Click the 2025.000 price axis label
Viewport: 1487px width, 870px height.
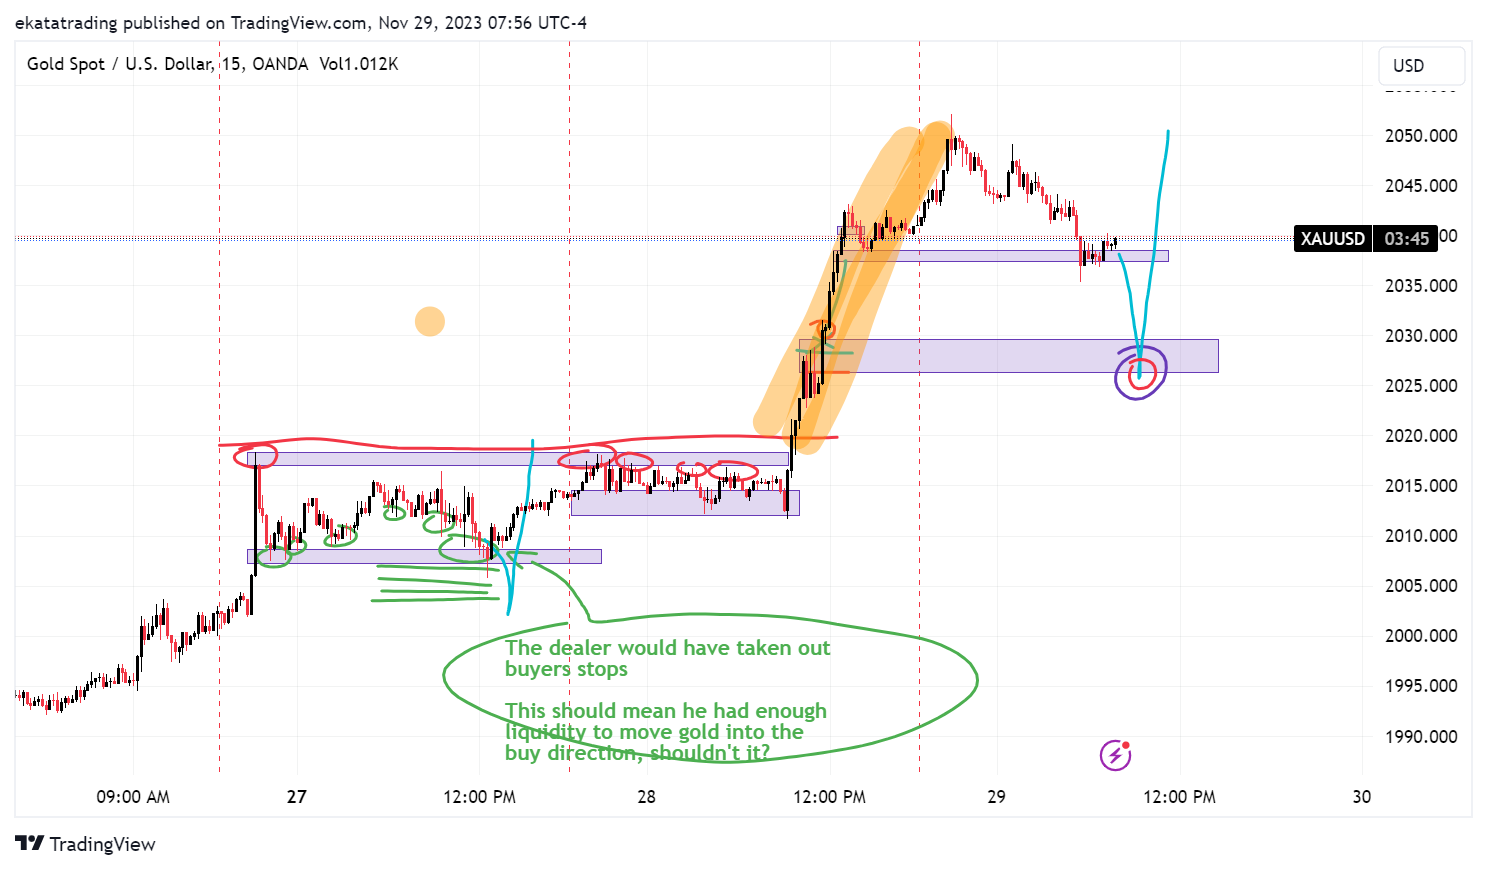(1421, 386)
